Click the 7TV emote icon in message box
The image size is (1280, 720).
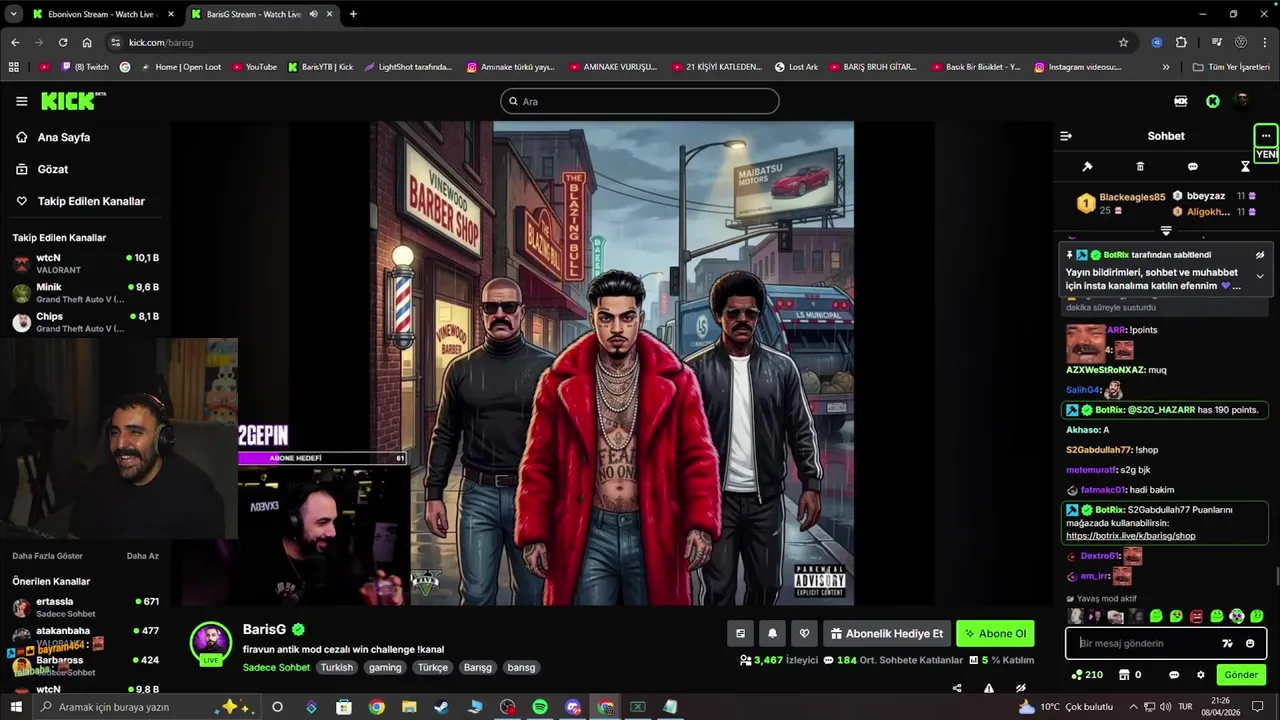(x=1228, y=643)
